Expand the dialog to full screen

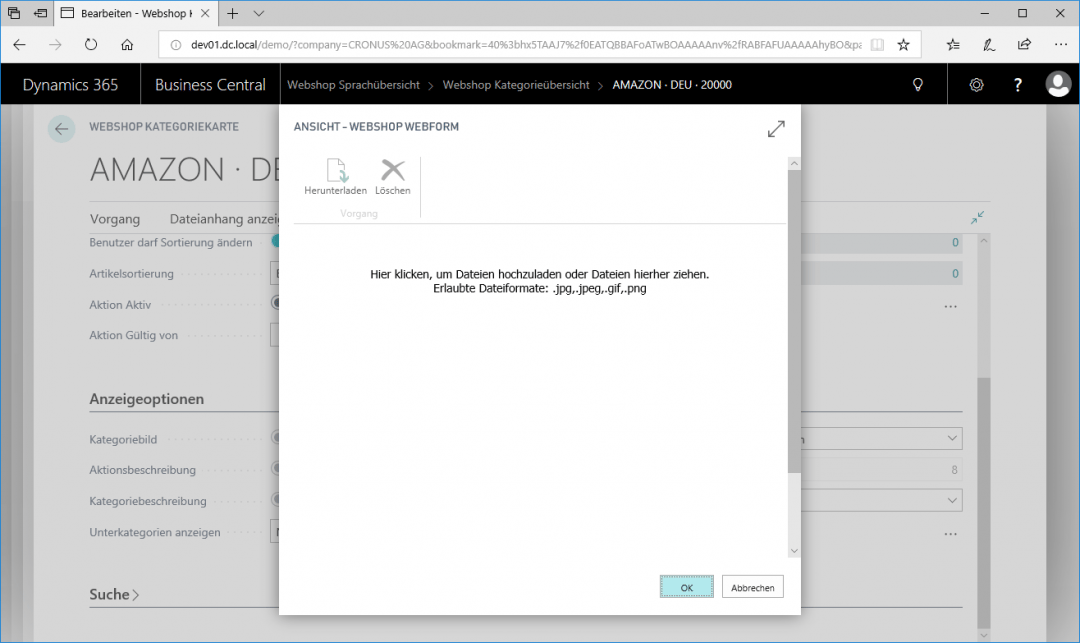[x=776, y=129]
